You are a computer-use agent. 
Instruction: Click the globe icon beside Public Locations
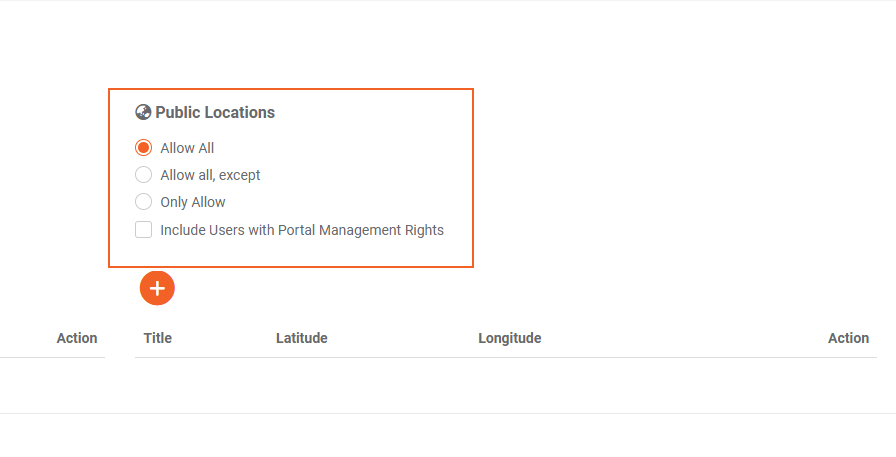click(143, 112)
